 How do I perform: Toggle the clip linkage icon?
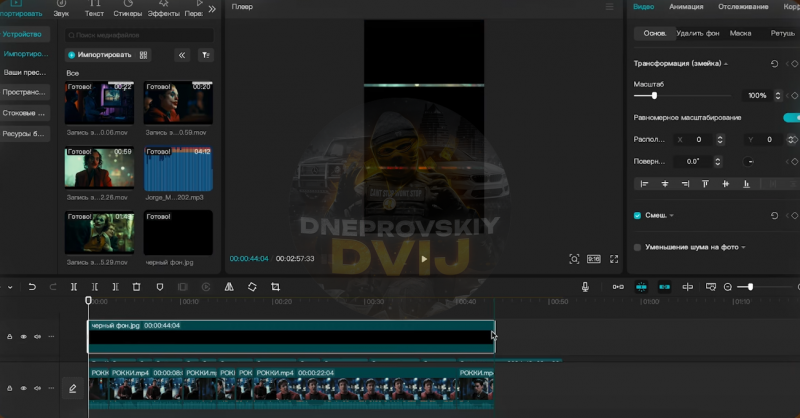pyautogui.click(x=664, y=287)
